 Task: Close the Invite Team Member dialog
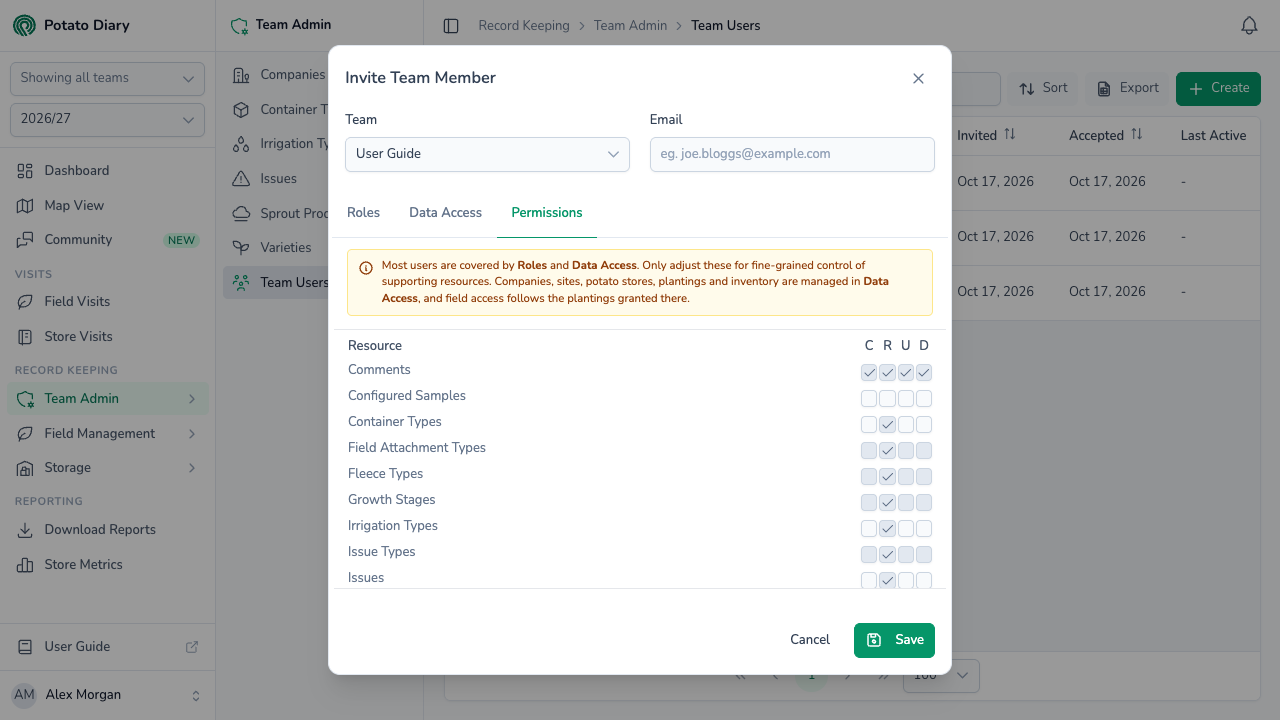tap(918, 78)
